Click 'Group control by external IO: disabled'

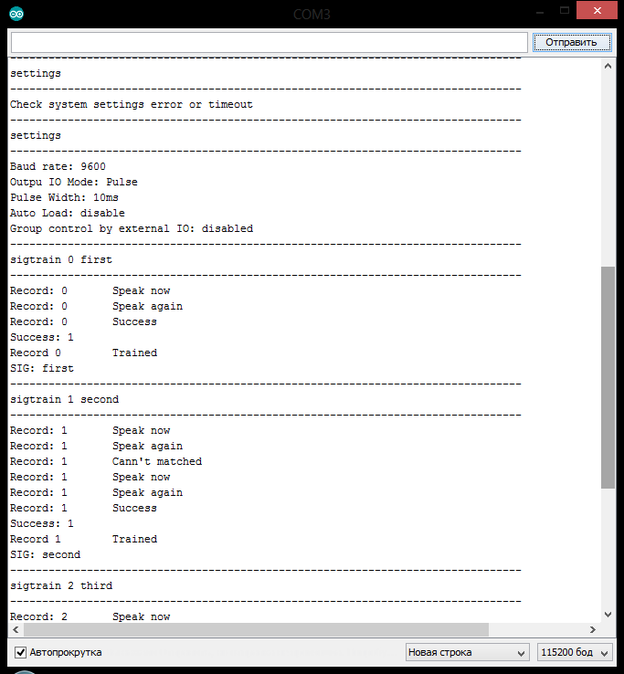(x=131, y=228)
